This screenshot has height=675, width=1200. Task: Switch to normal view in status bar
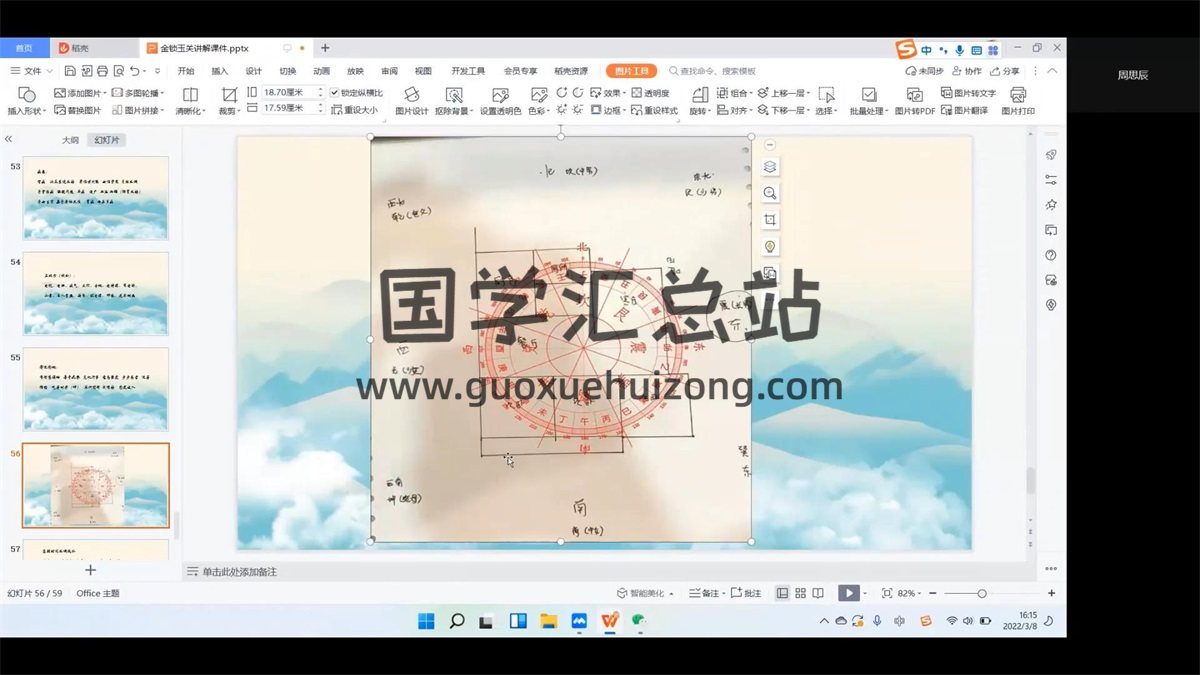(783, 593)
